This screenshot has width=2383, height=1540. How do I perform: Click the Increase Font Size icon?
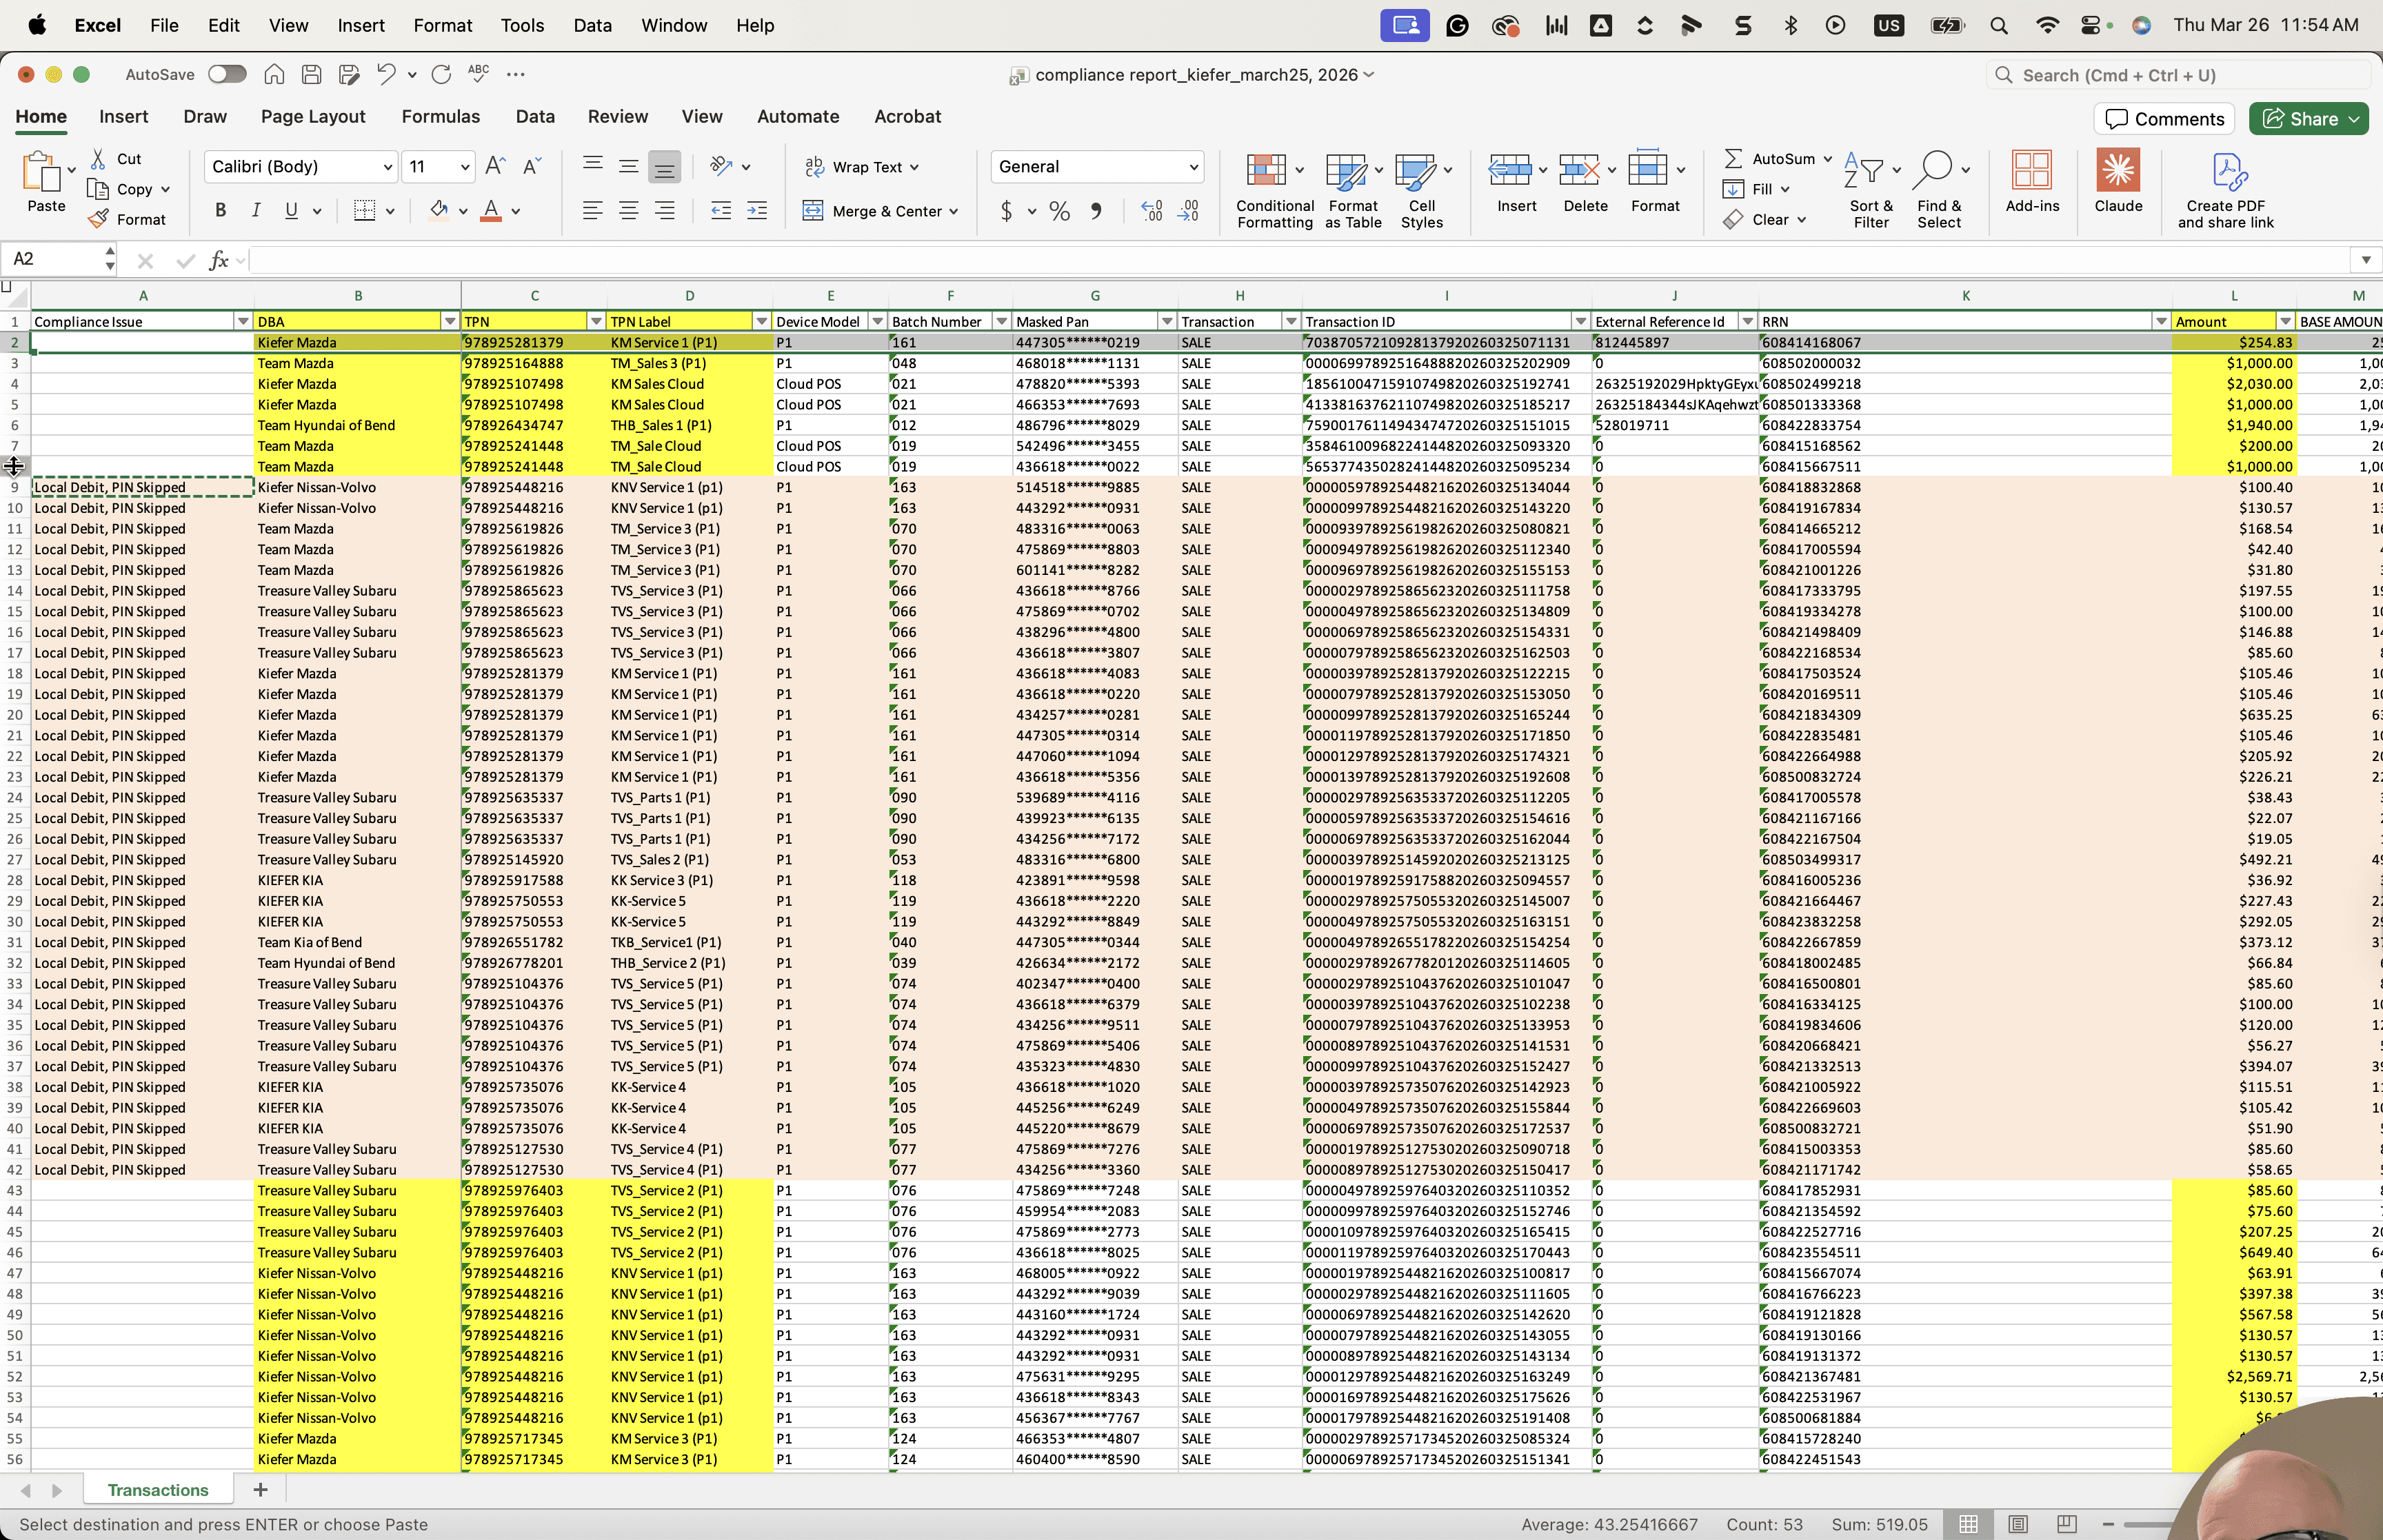495,166
